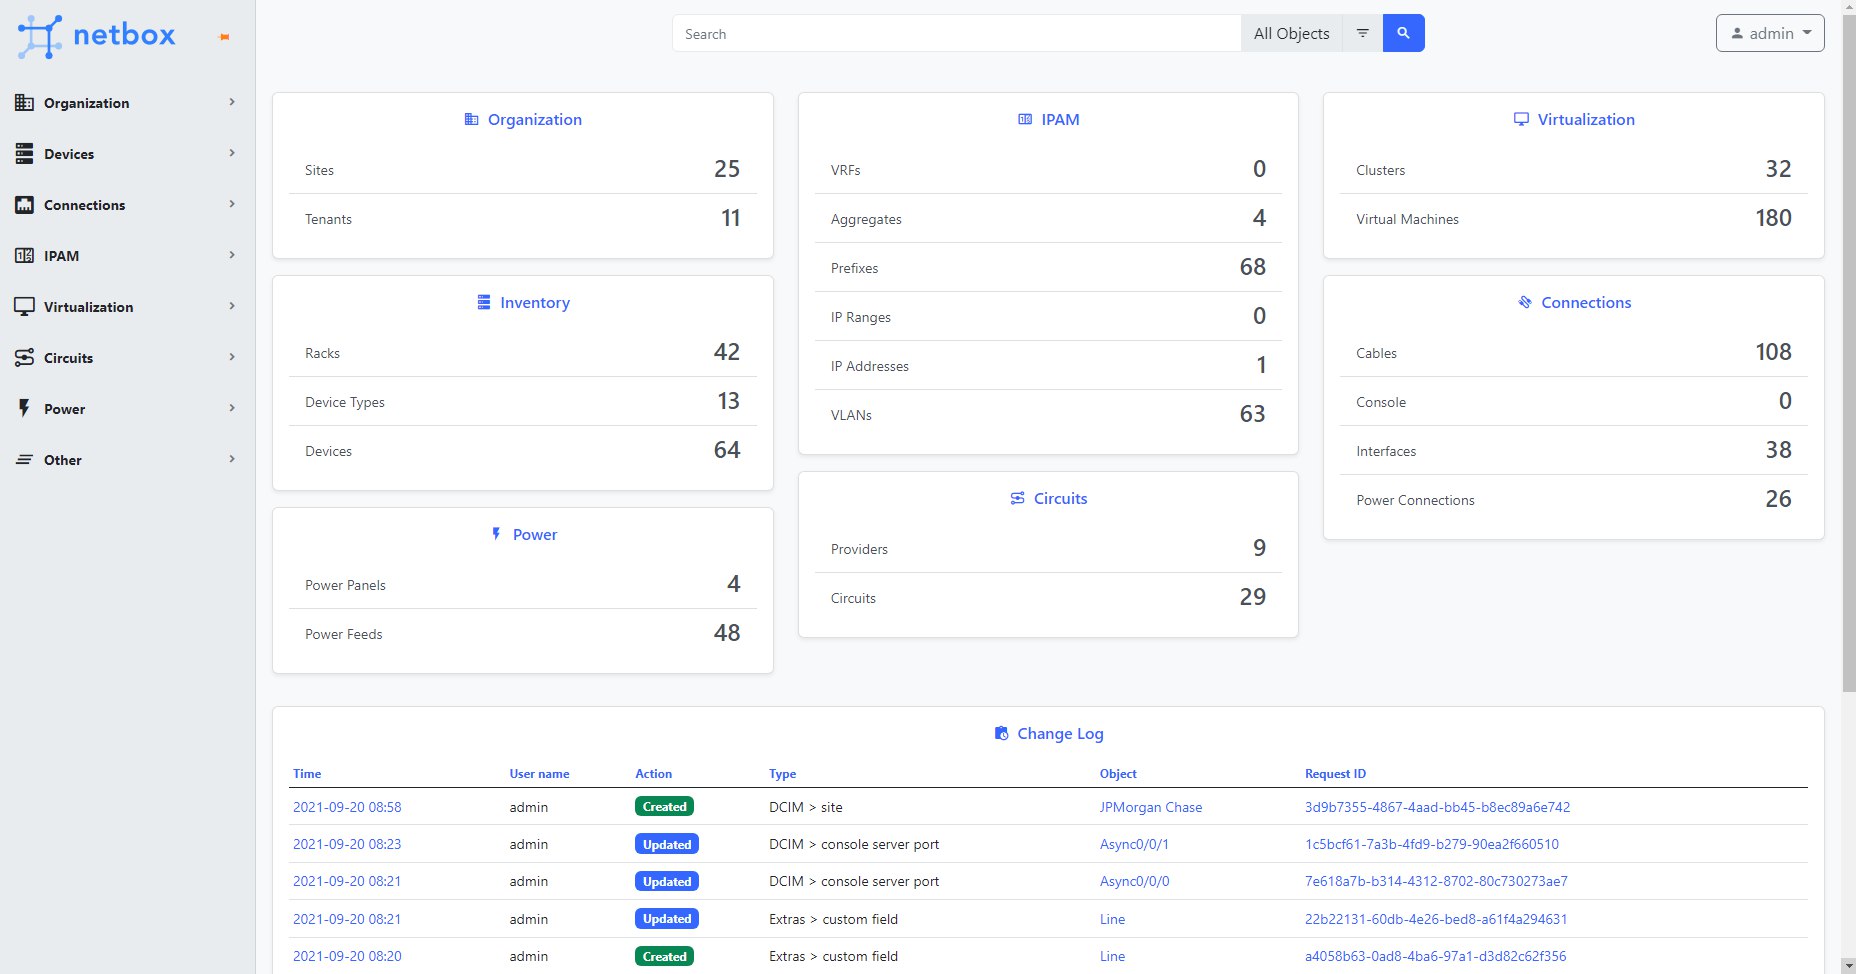Open the Circuits sidebar menu

click(126, 358)
